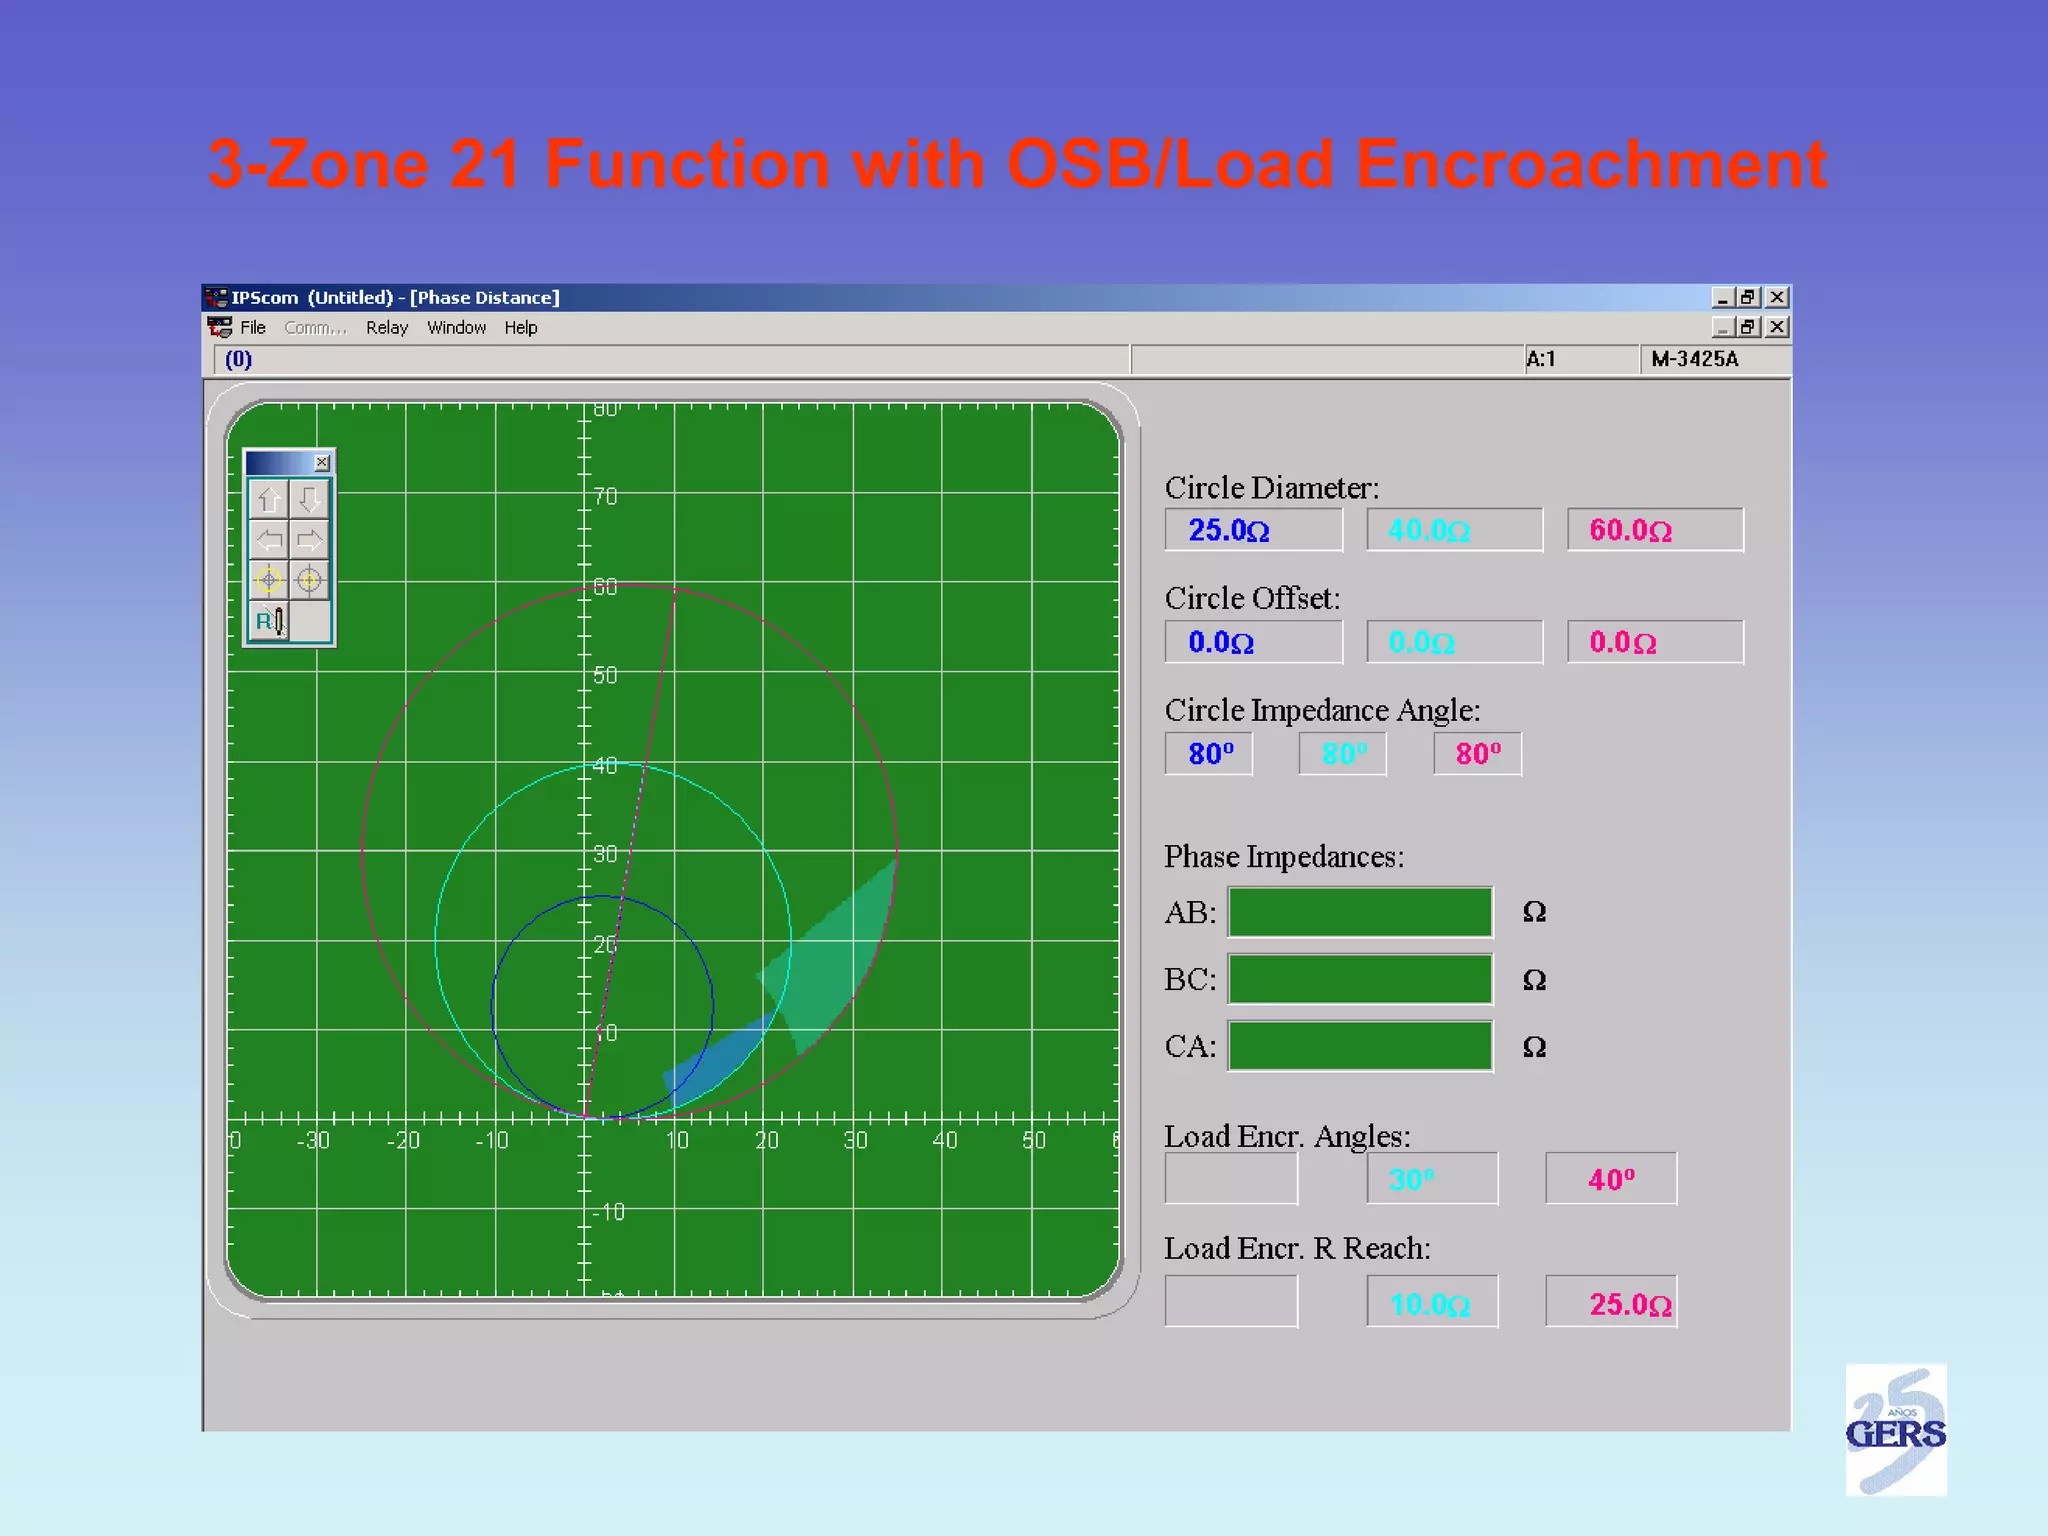Click the pan right arrow in floating toolbox
The image size is (2048, 1536).
pyautogui.click(x=309, y=539)
